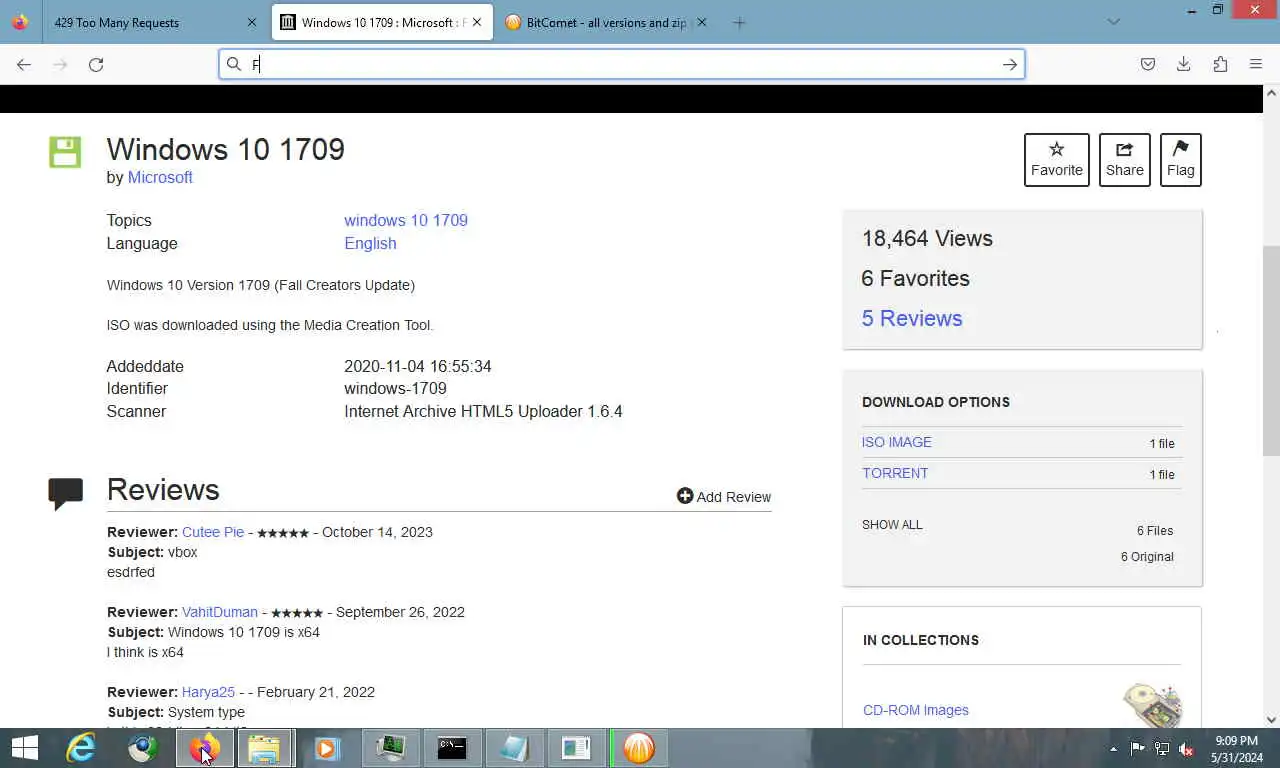
Task: Expand SHOW ALL download files
Action: (892, 525)
